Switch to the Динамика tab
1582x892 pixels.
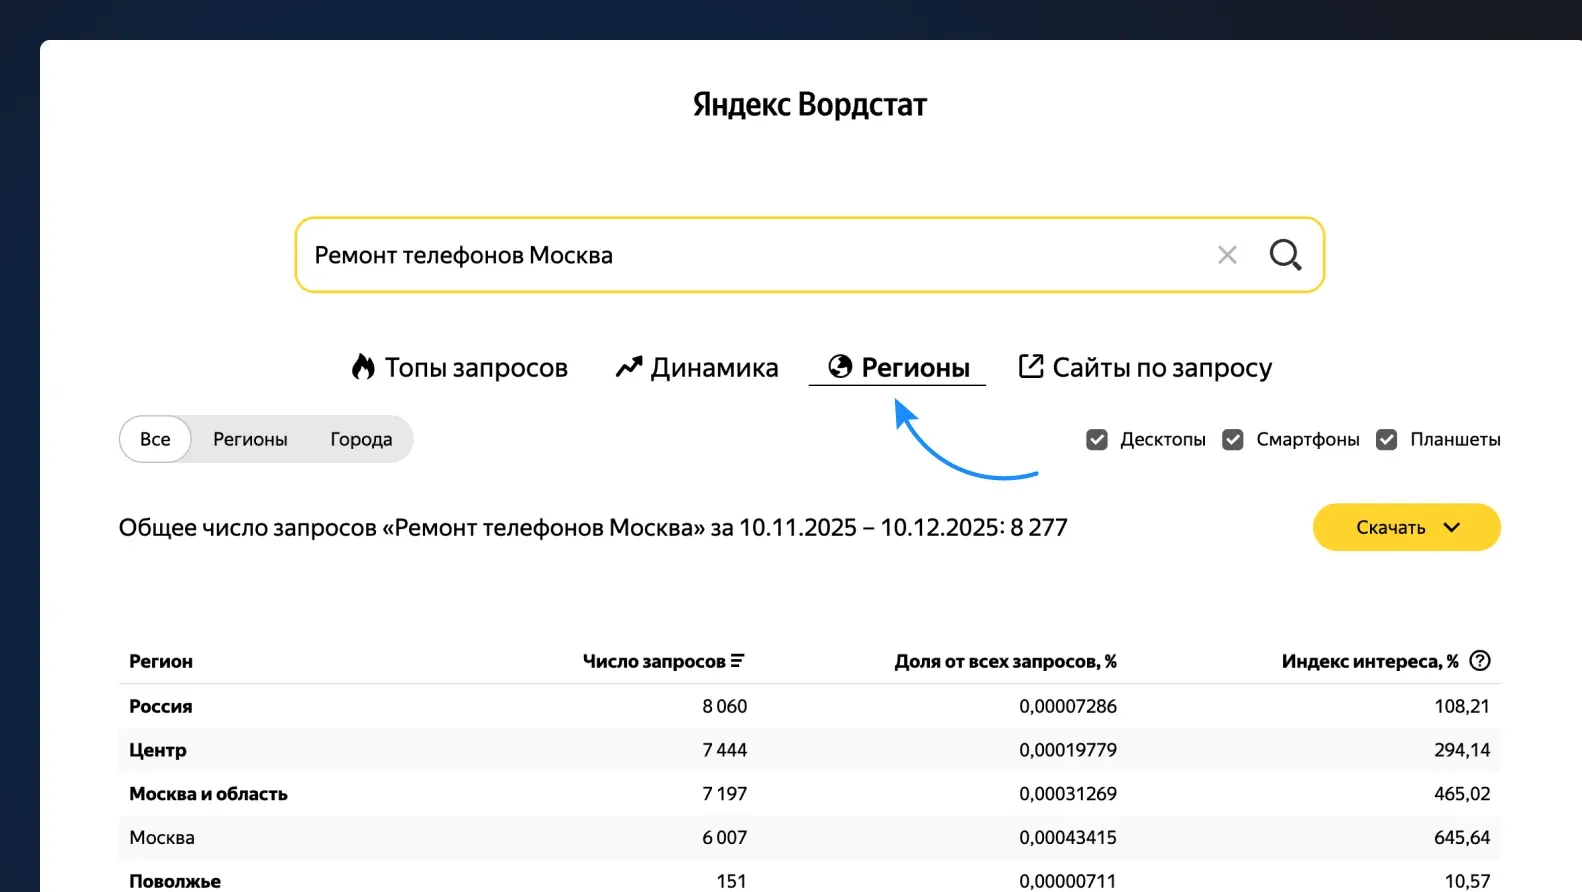(697, 367)
